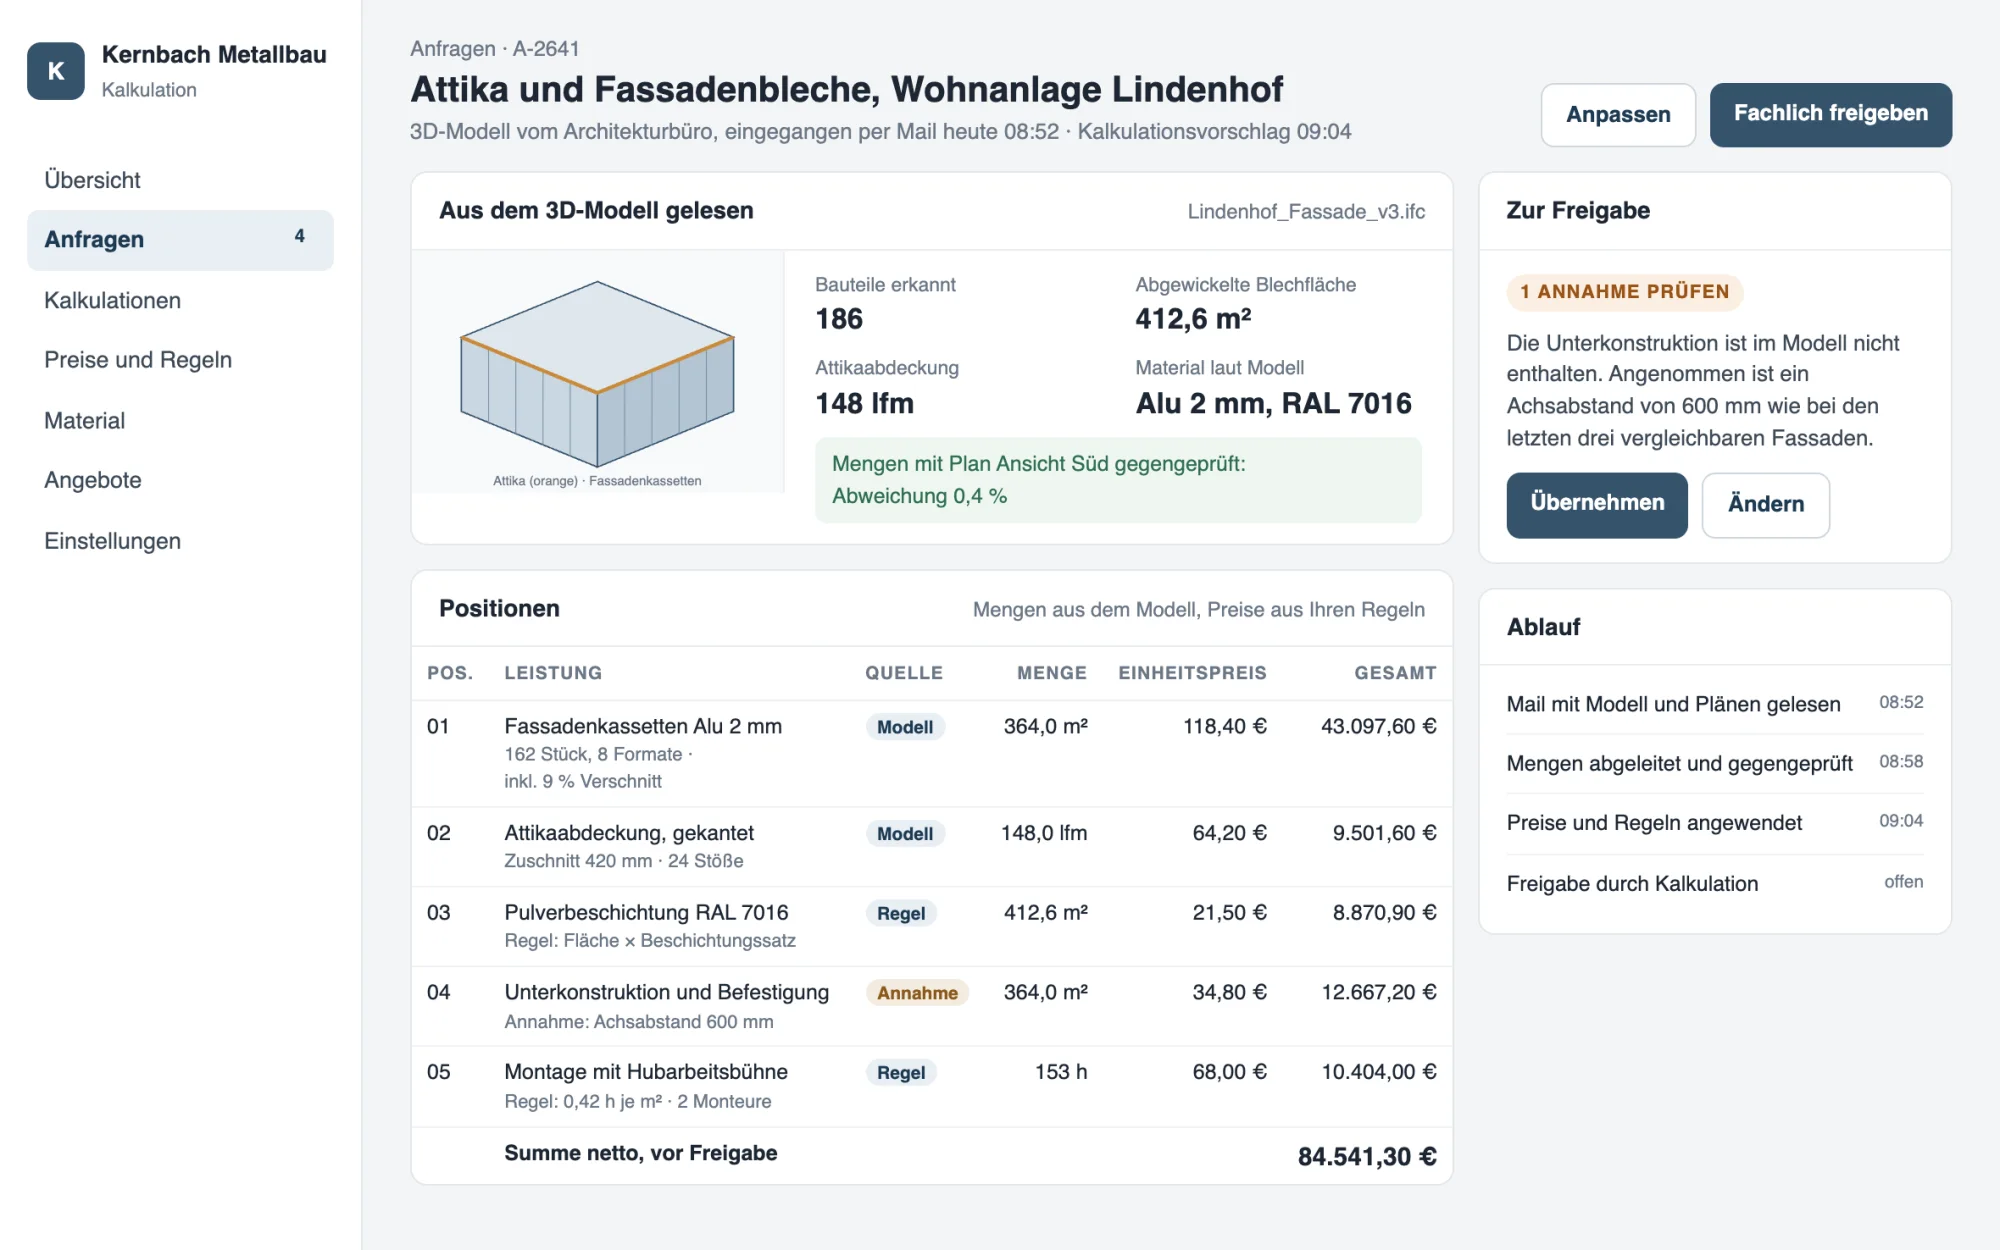Screen dimensions: 2000x1250
Task: Click Modell tag on Fassadenkassetten row
Action: coord(905,727)
